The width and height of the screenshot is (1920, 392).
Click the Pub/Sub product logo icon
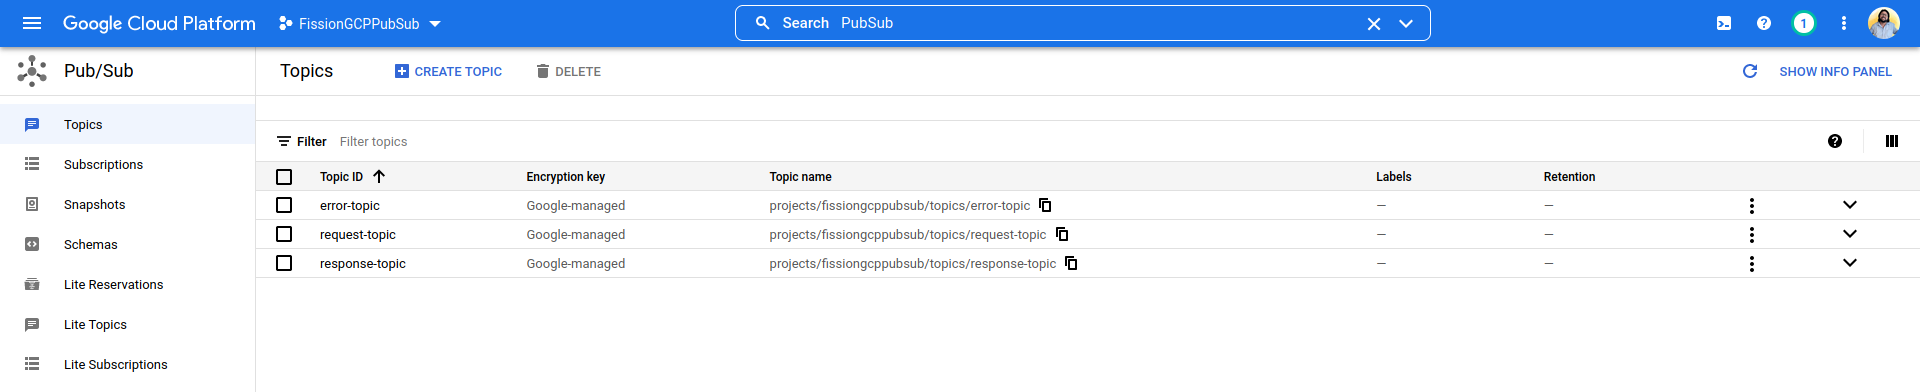[32, 71]
